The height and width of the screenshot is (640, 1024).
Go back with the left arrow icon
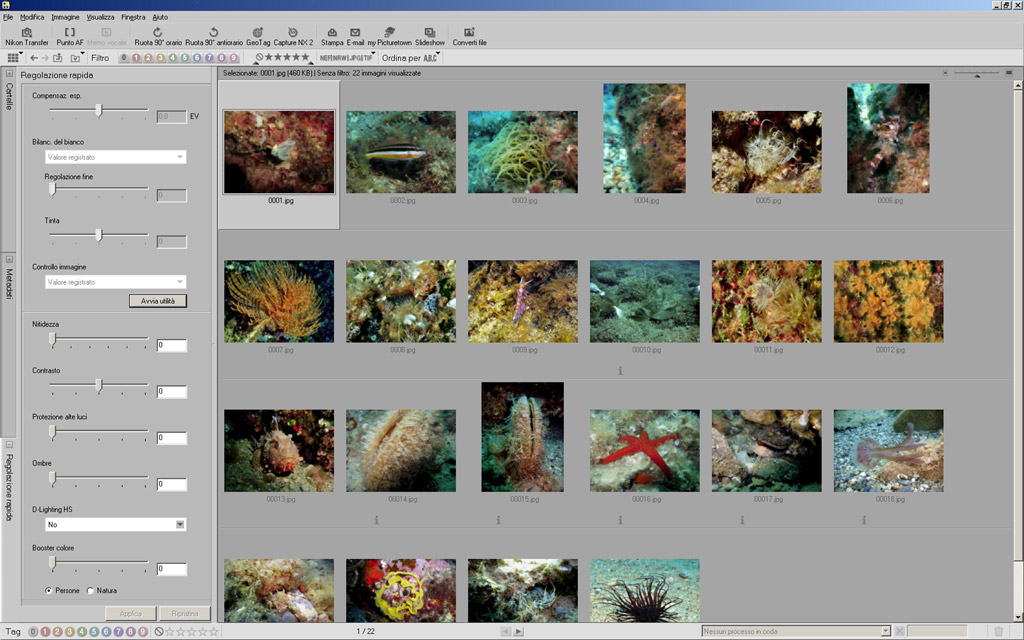coord(34,58)
